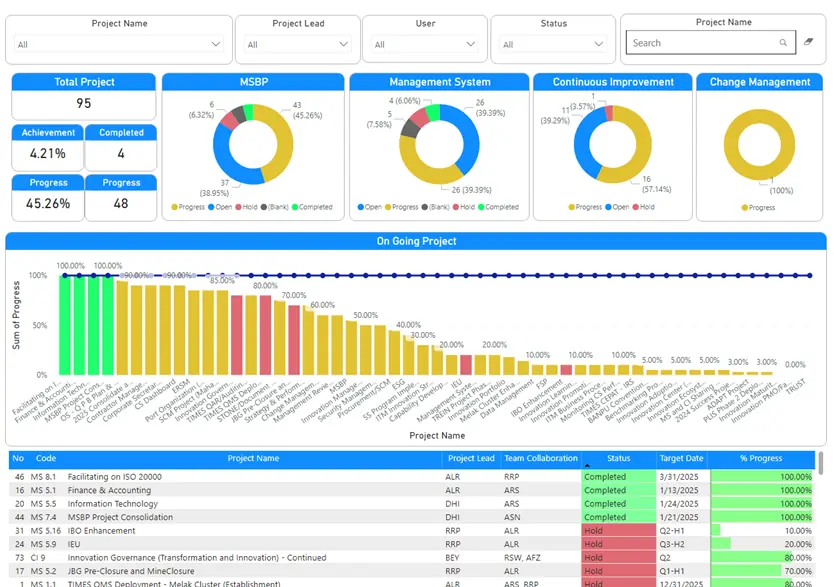Select Innovation Governance Continued row
The height and width of the screenshot is (587, 834).
click(412, 558)
